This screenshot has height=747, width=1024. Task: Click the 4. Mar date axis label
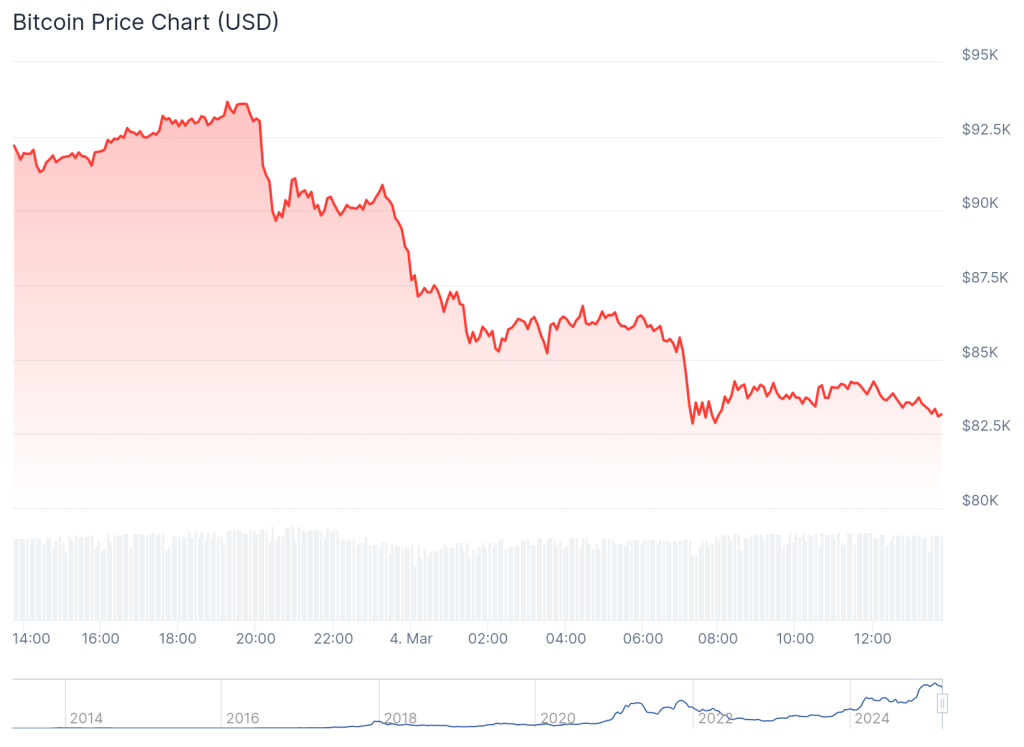(x=409, y=639)
